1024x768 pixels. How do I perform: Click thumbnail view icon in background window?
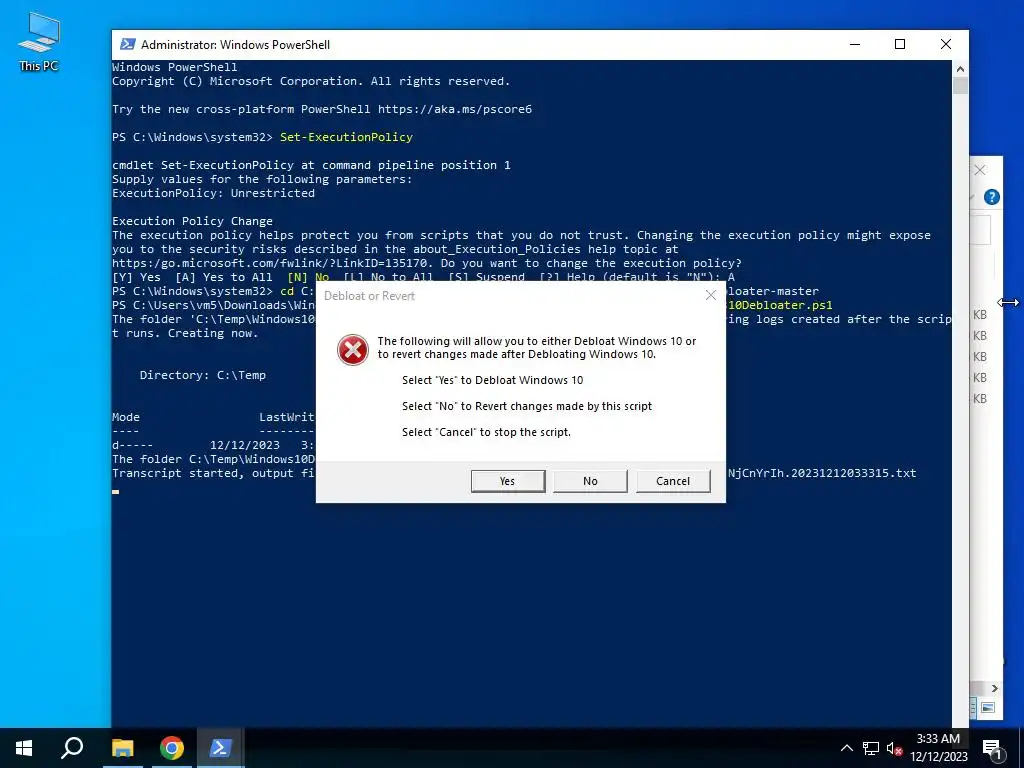coord(988,707)
